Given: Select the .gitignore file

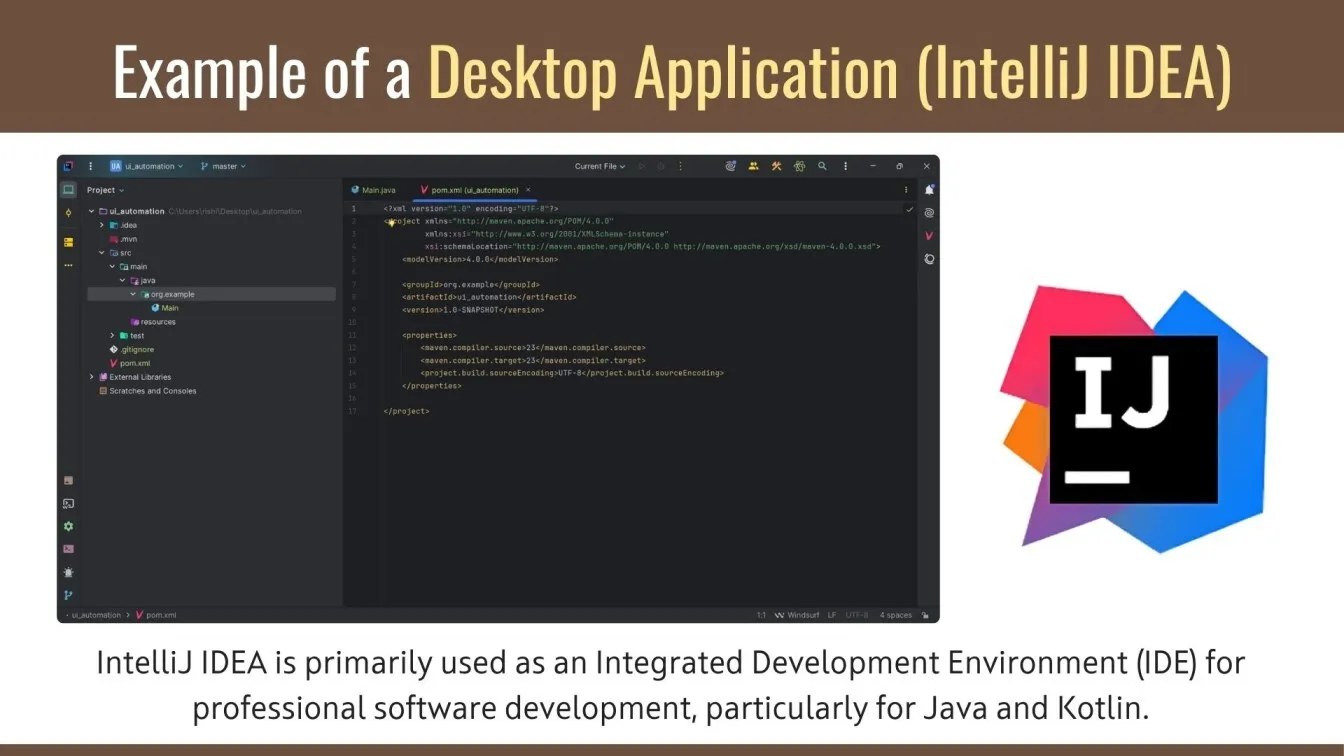Looking at the screenshot, I should [132, 350].
